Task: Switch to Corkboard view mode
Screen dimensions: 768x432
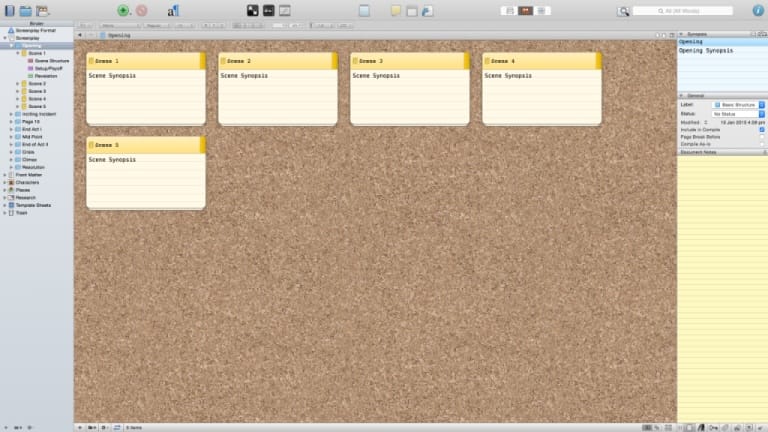Action: (525, 11)
